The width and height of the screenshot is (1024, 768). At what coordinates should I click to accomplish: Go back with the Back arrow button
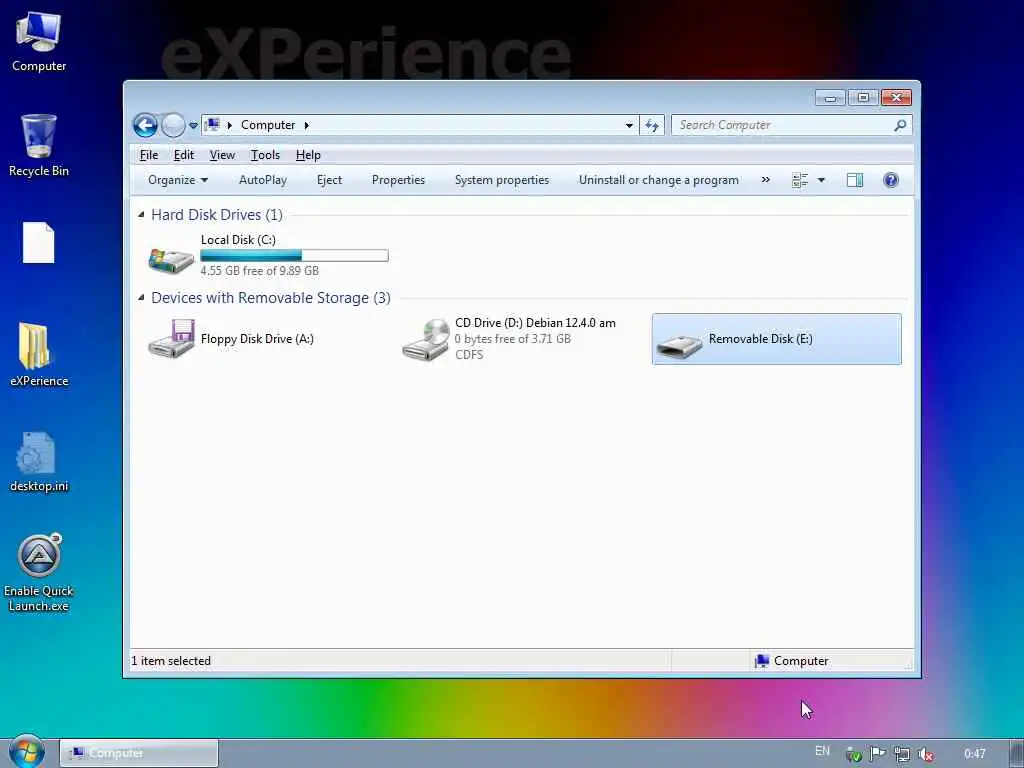[146, 125]
